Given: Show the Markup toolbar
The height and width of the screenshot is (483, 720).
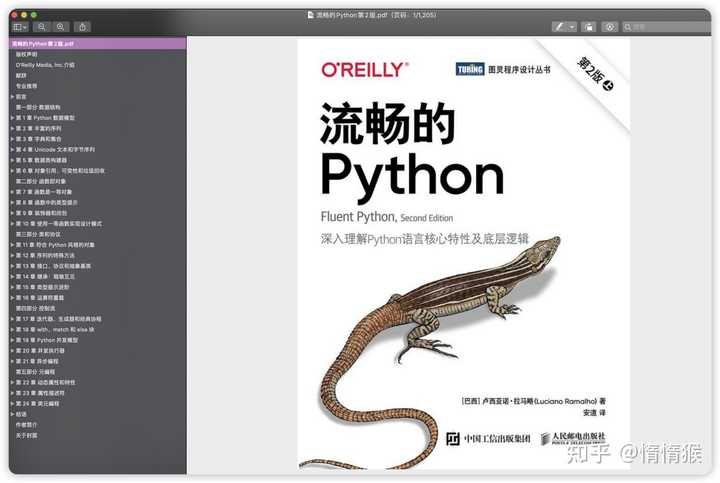Looking at the screenshot, I should click(x=610, y=27).
